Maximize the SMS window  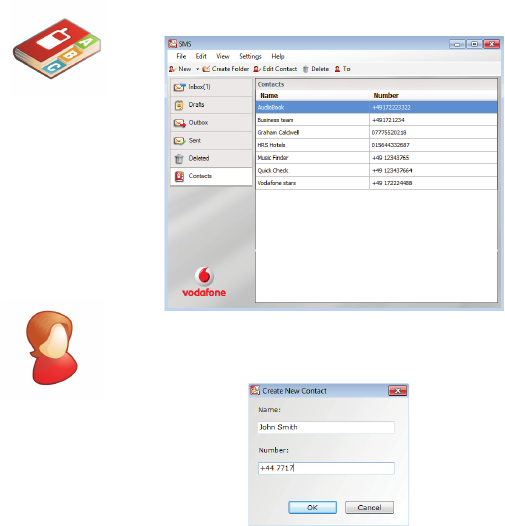[x=474, y=44]
